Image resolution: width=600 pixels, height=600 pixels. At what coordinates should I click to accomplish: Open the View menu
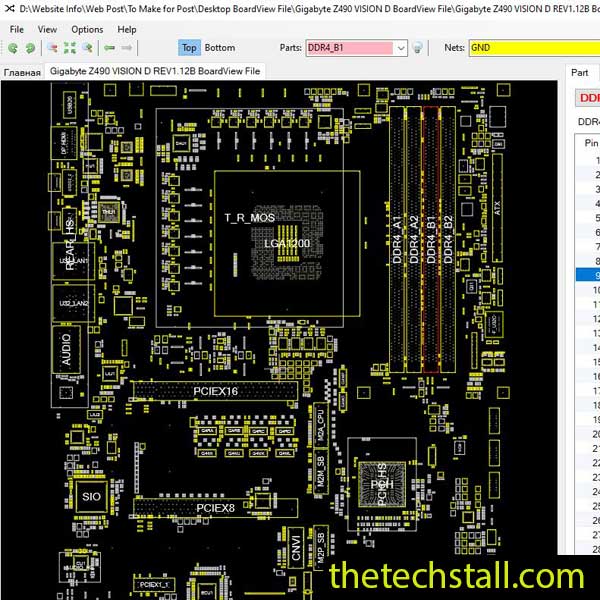point(47,29)
